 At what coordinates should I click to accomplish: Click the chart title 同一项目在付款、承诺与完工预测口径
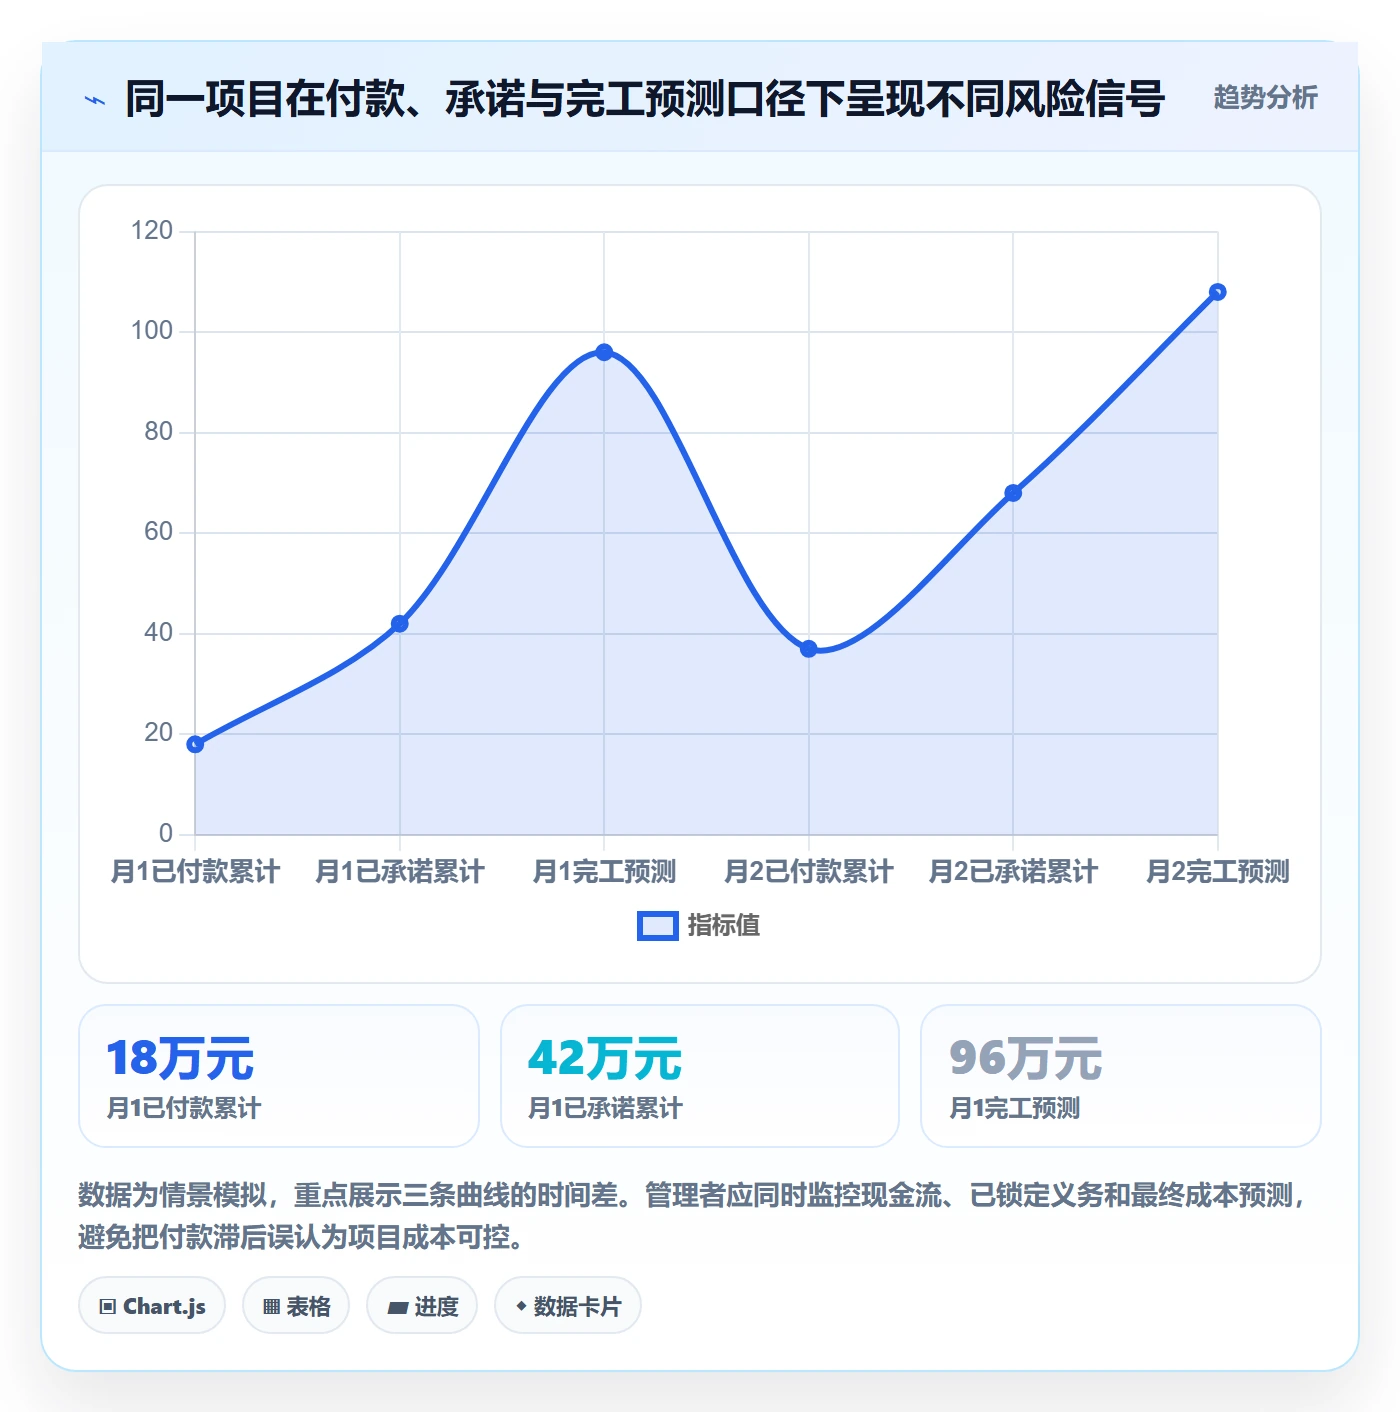tap(645, 99)
